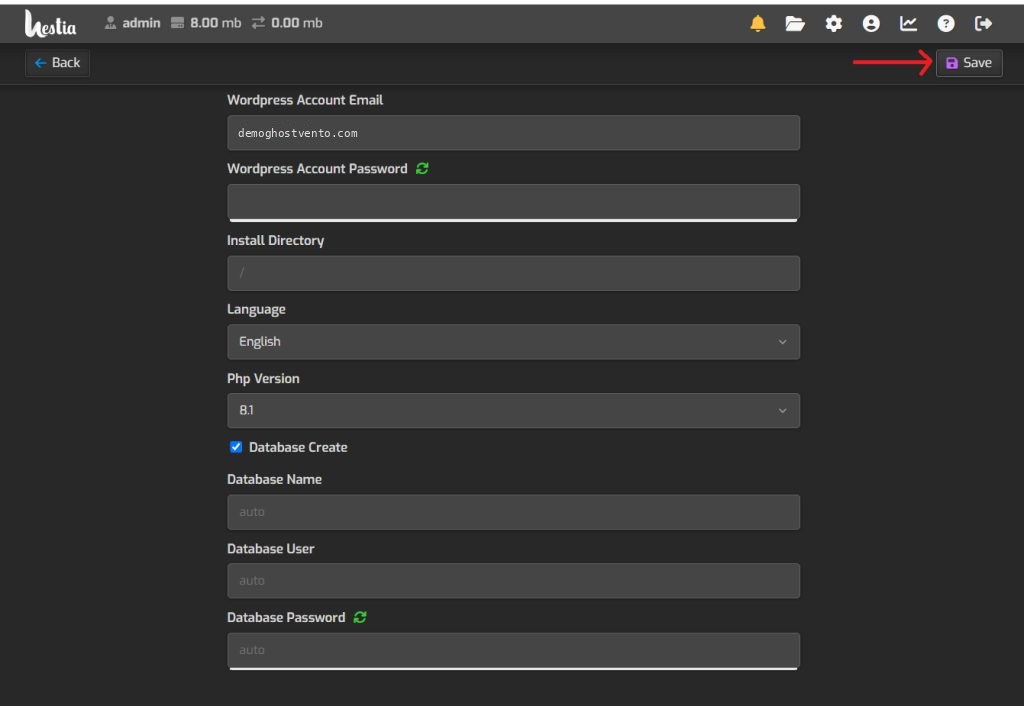Open the file manager folder icon
Image resolution: width=1024 pixels, height=706 pixels.
coord(795,24)
